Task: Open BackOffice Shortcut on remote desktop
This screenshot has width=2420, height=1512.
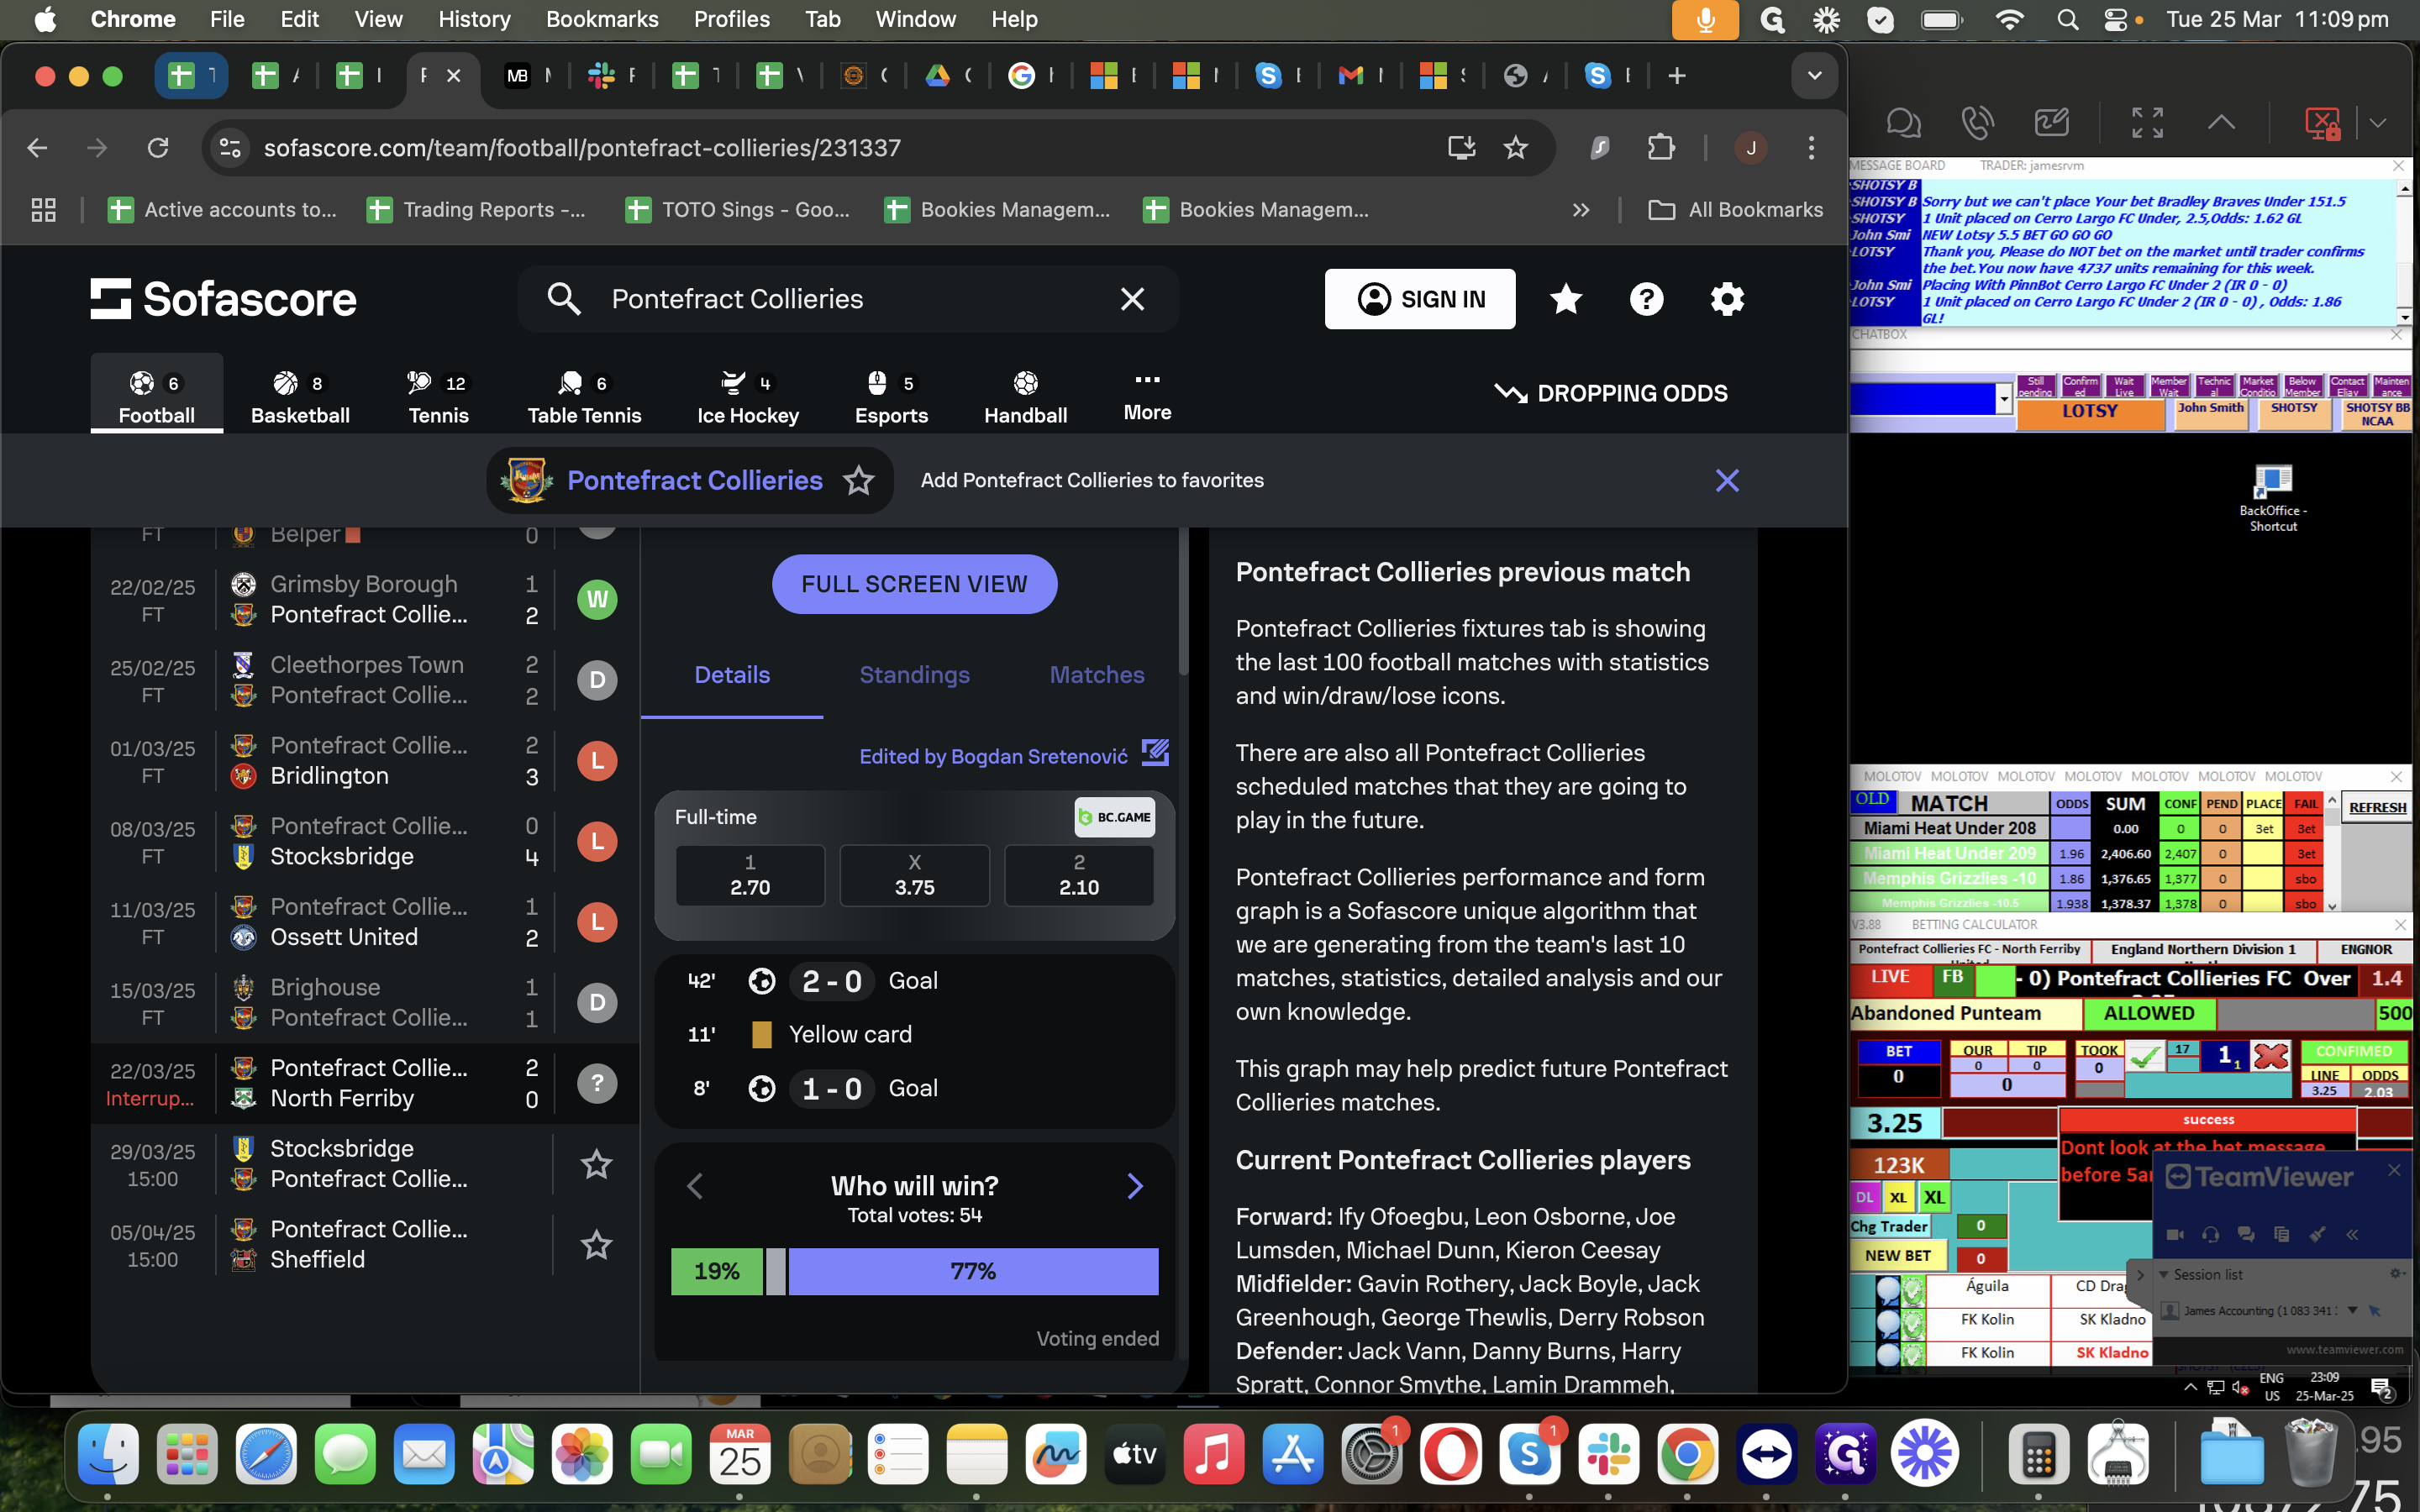Action: coord(2272,497)
